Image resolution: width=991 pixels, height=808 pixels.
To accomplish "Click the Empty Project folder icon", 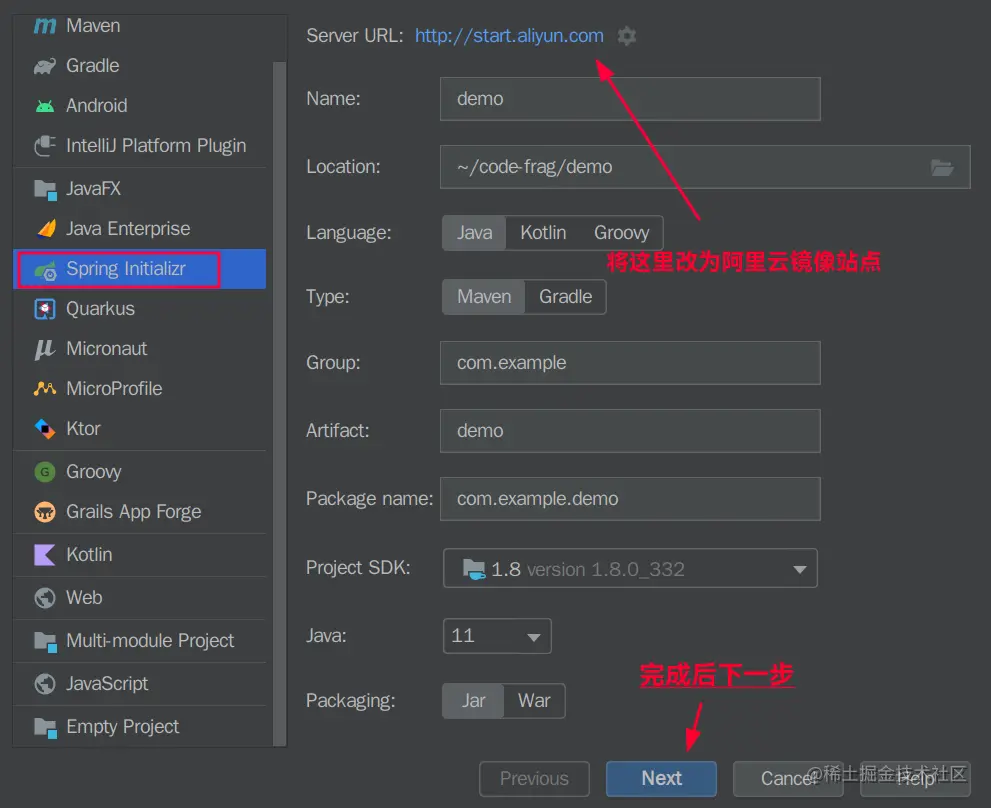I will point(45,727).
